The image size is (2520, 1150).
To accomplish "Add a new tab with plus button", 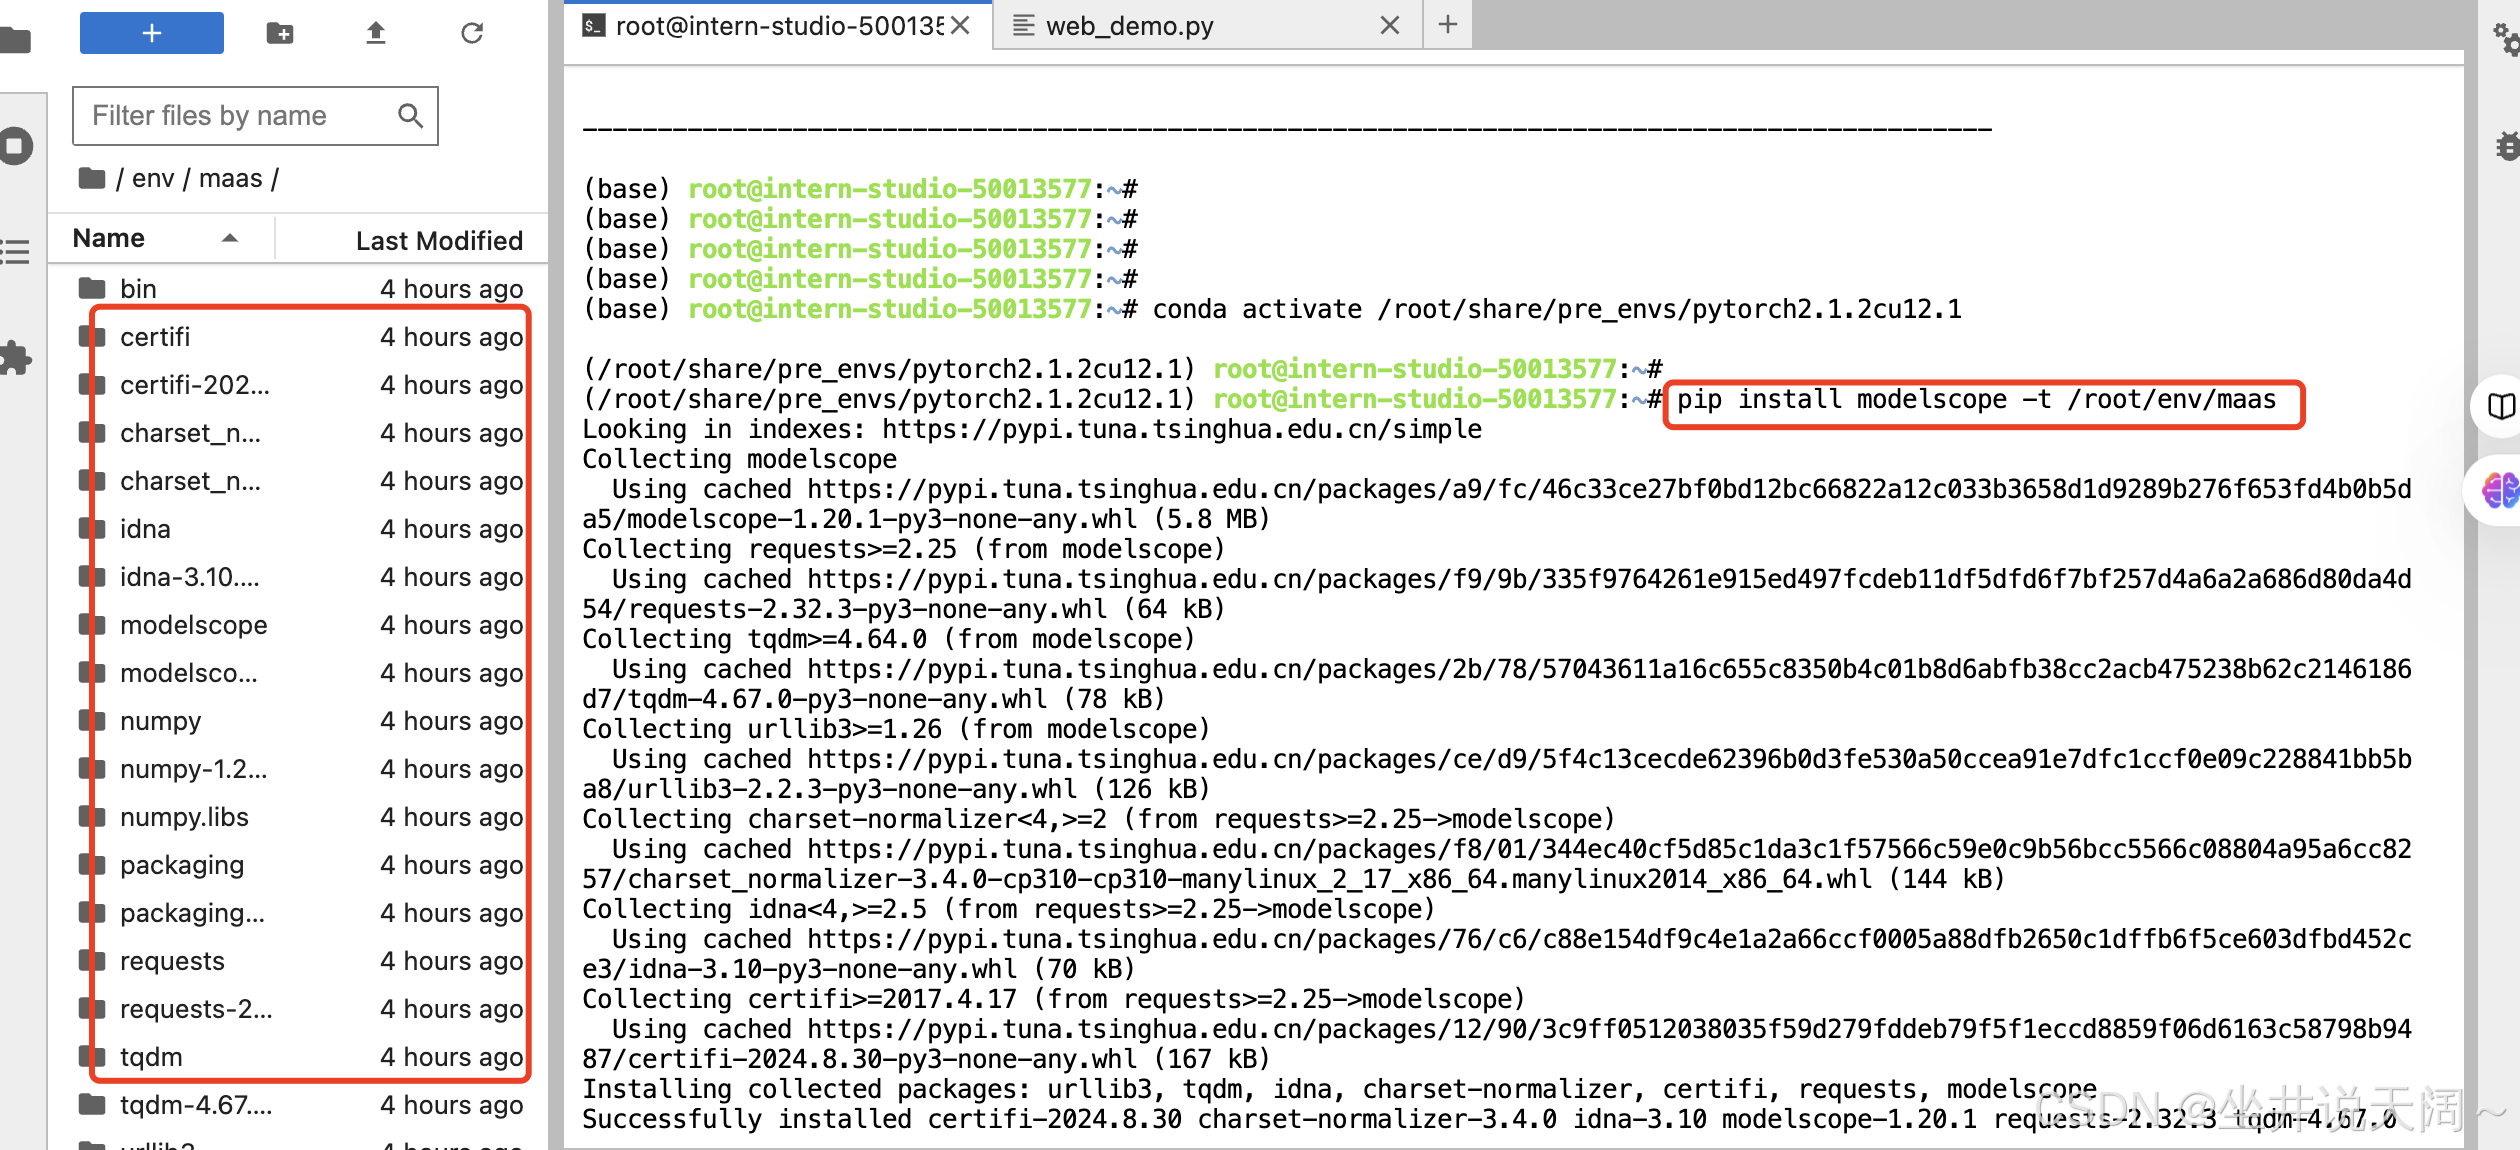I will [x=1447, y=25].
